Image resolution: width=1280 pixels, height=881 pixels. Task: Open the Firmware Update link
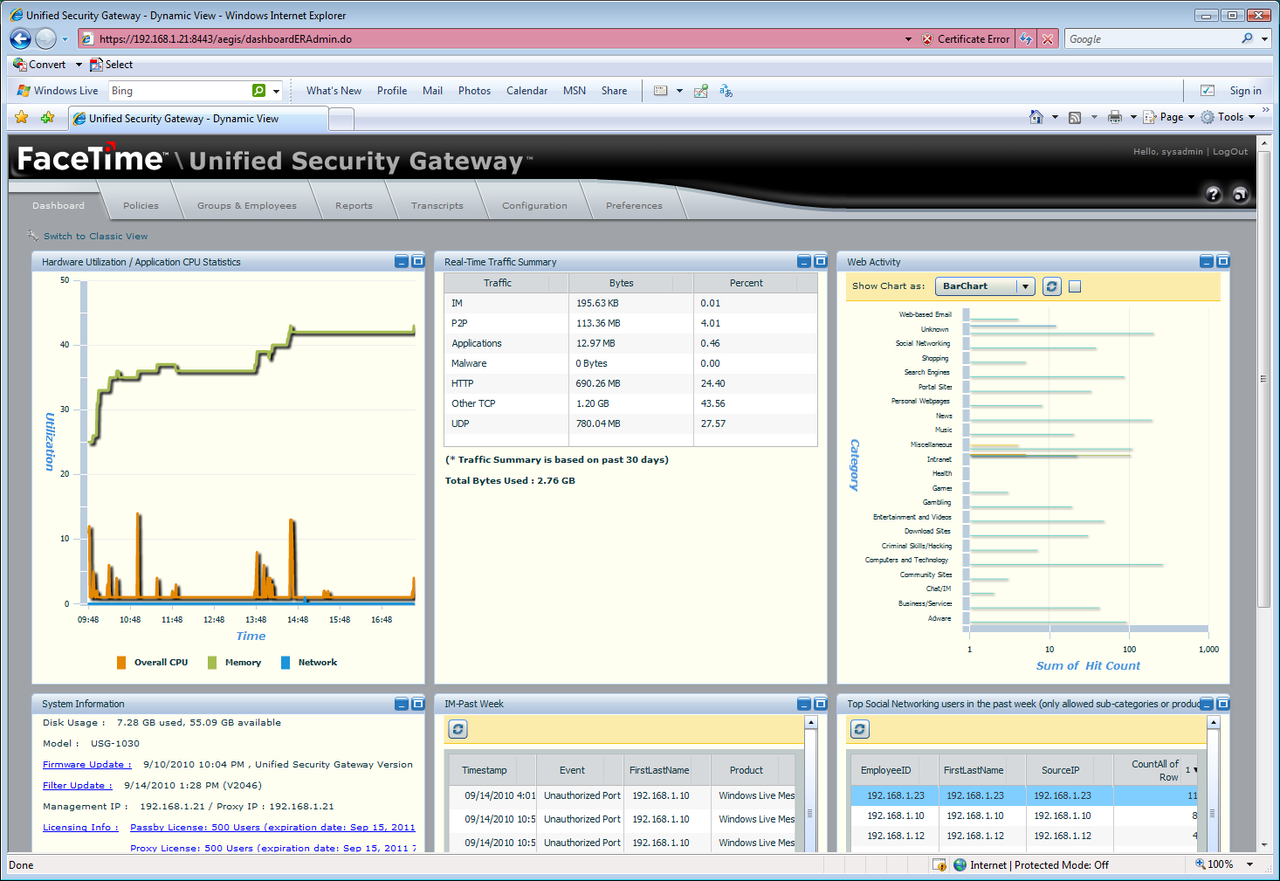coord(87,764)
